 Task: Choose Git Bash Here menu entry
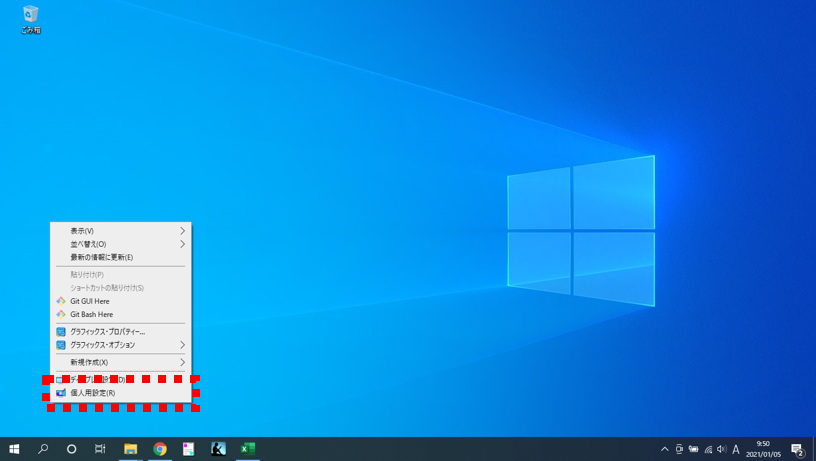pyautogui.click(x=121, y=314)
